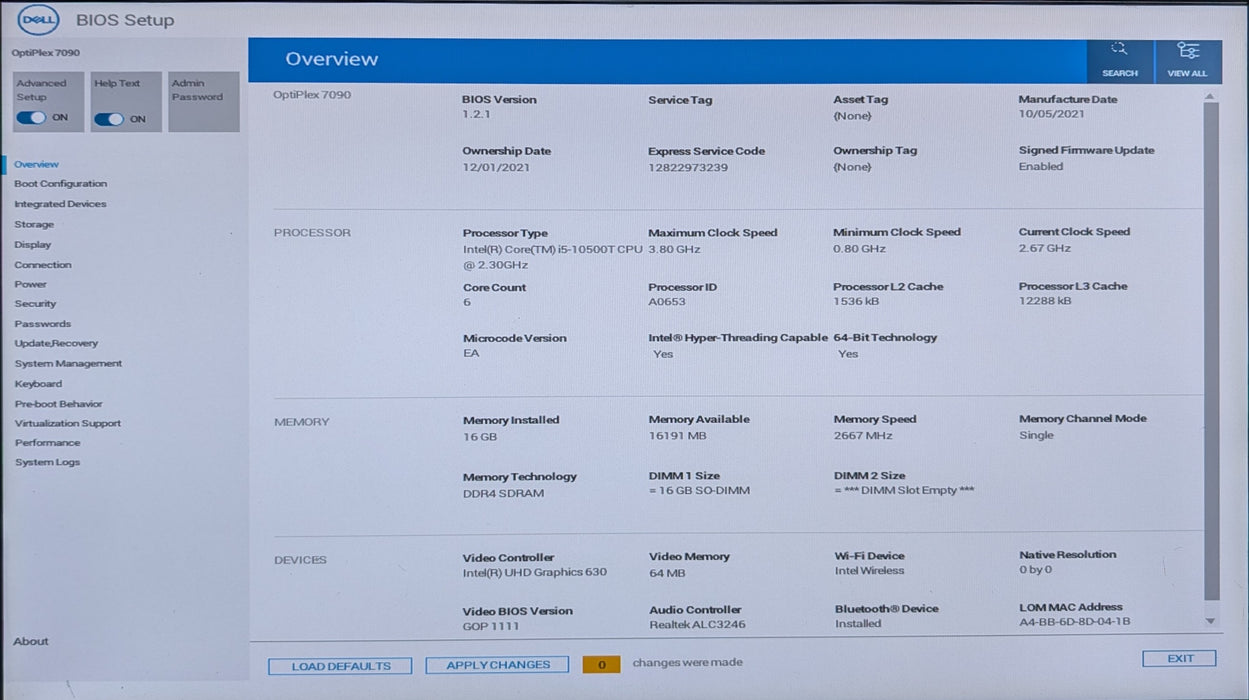Click DIMM 1 Size 16 GB SO-DIMM

point(699,491)
